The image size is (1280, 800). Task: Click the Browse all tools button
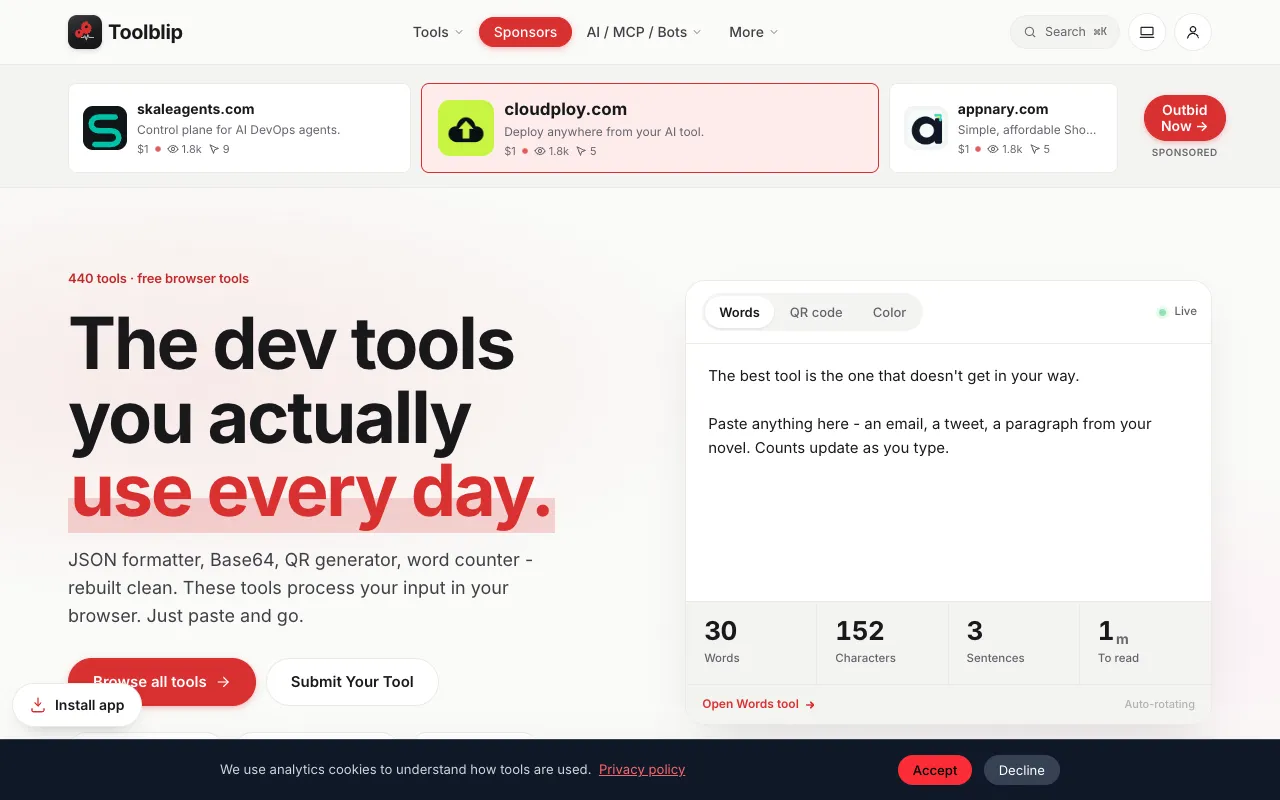pos(162,682)
